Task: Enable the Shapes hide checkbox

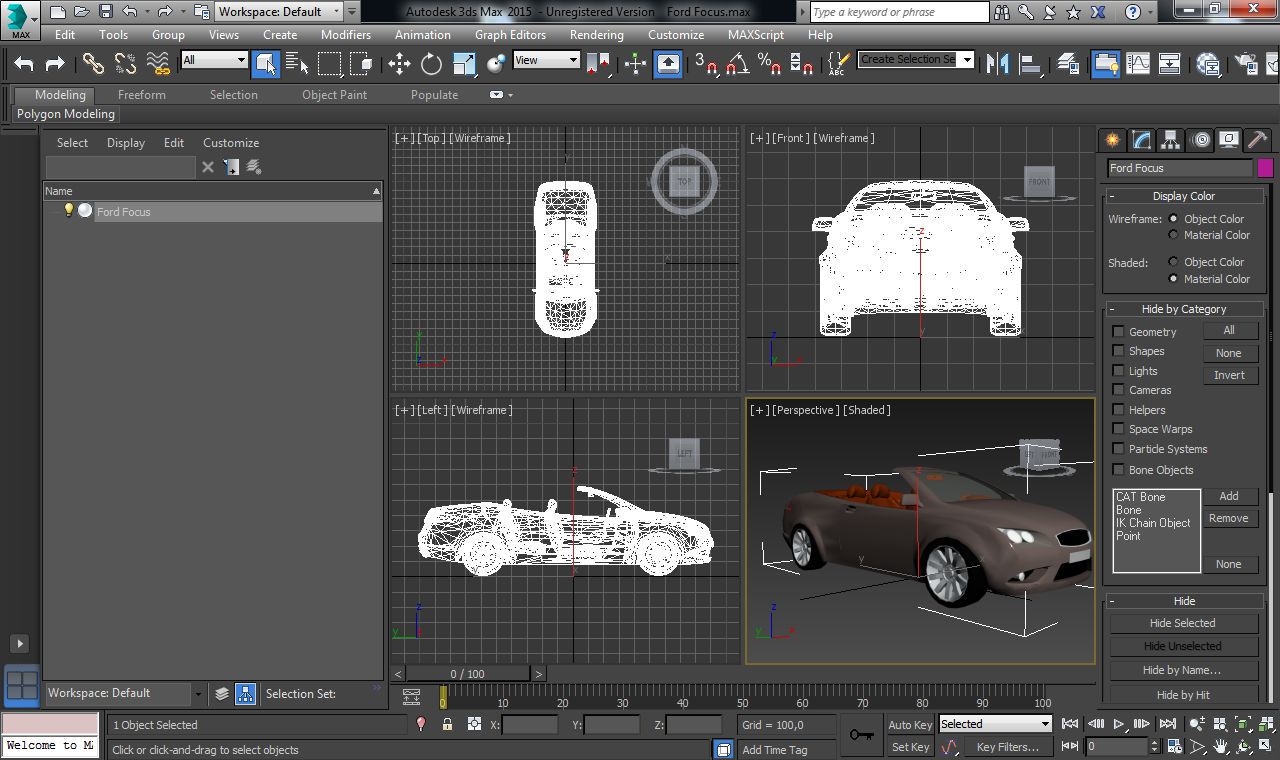Action: point(1118,351)
